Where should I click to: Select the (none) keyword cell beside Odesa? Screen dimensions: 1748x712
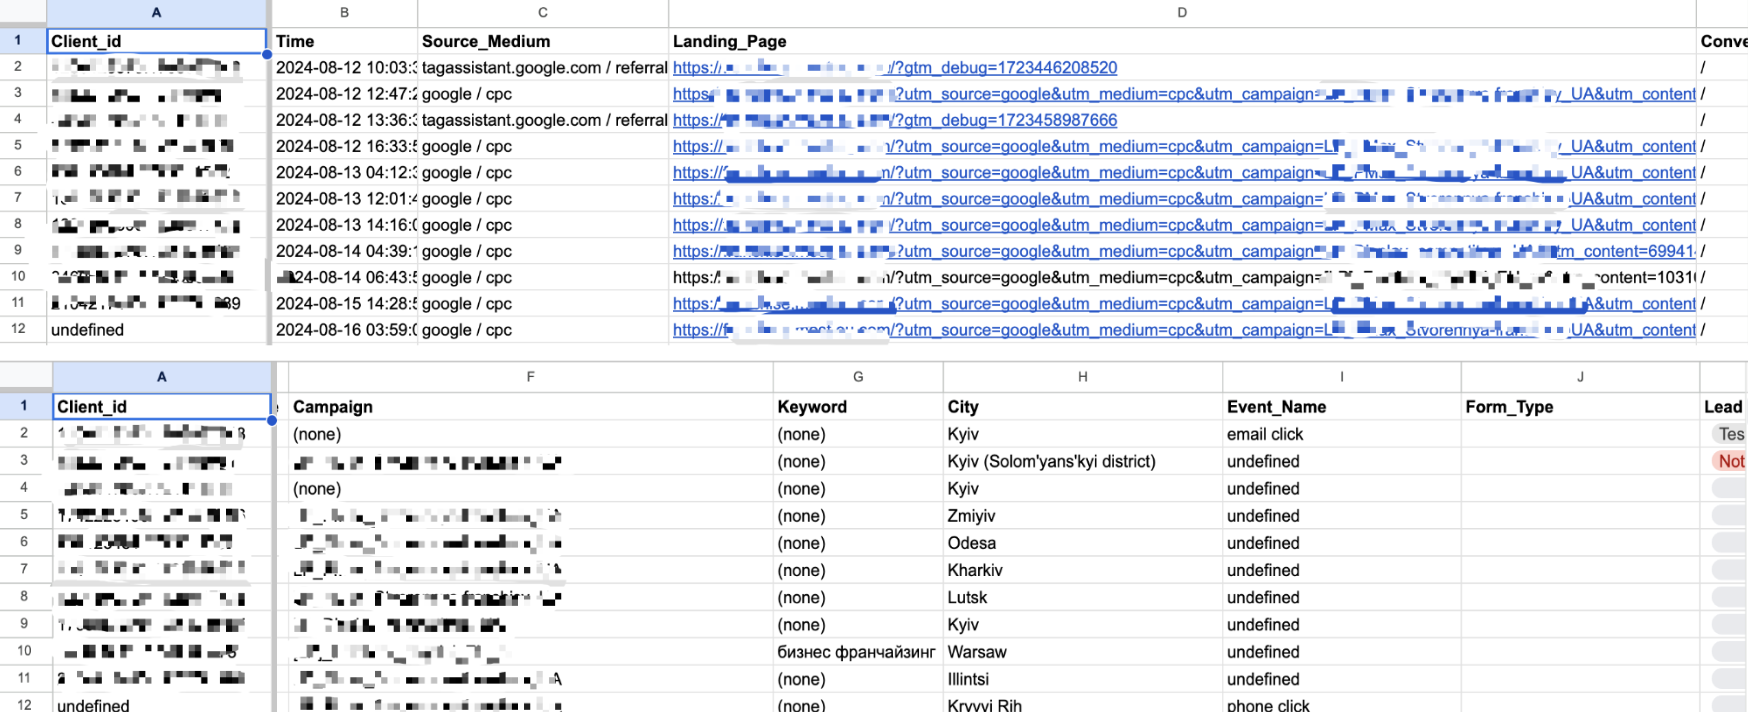[x=858, y=542]
